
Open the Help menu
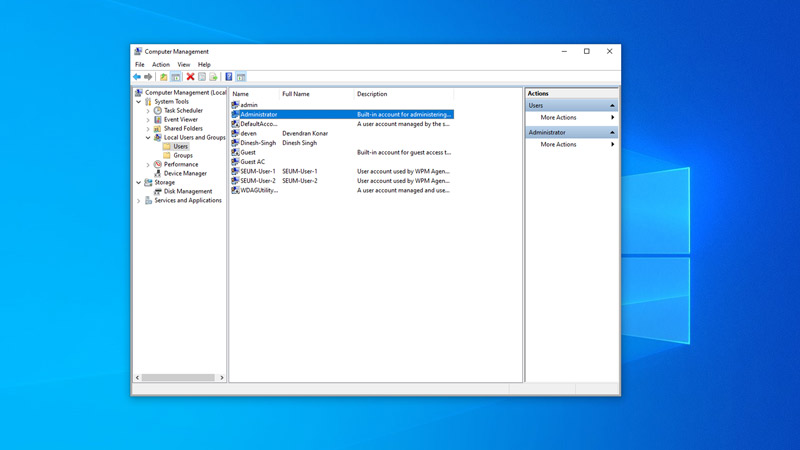(x=204, y=65)
